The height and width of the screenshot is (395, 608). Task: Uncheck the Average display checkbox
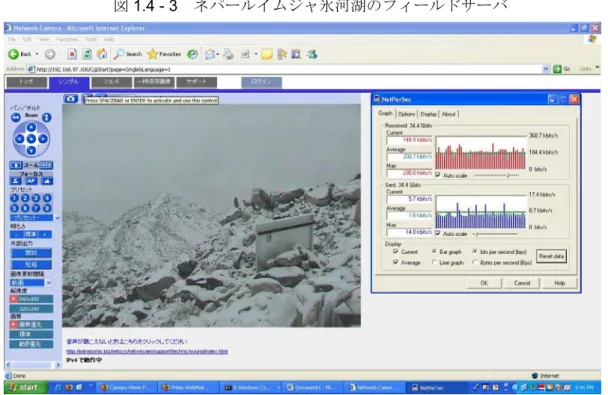point(396,262)
